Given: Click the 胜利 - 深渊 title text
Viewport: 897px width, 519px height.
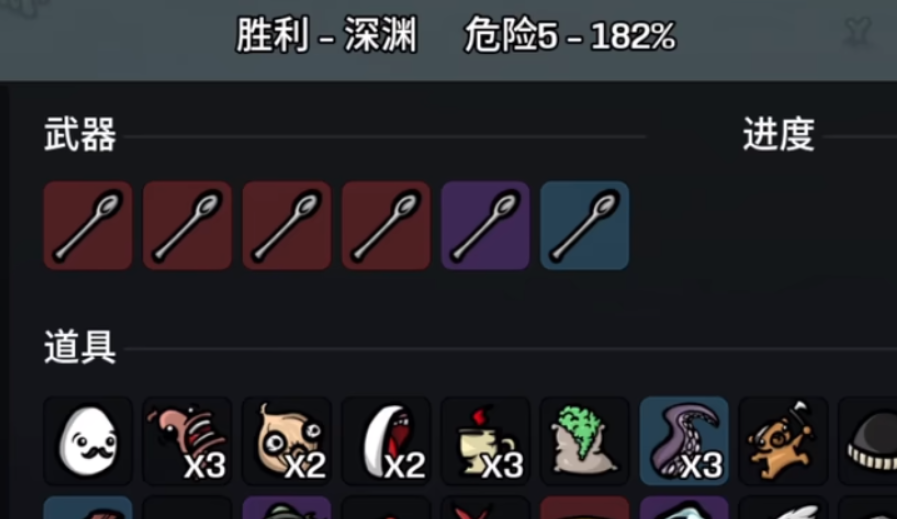Looking at the screenshot, I should 327,35.
